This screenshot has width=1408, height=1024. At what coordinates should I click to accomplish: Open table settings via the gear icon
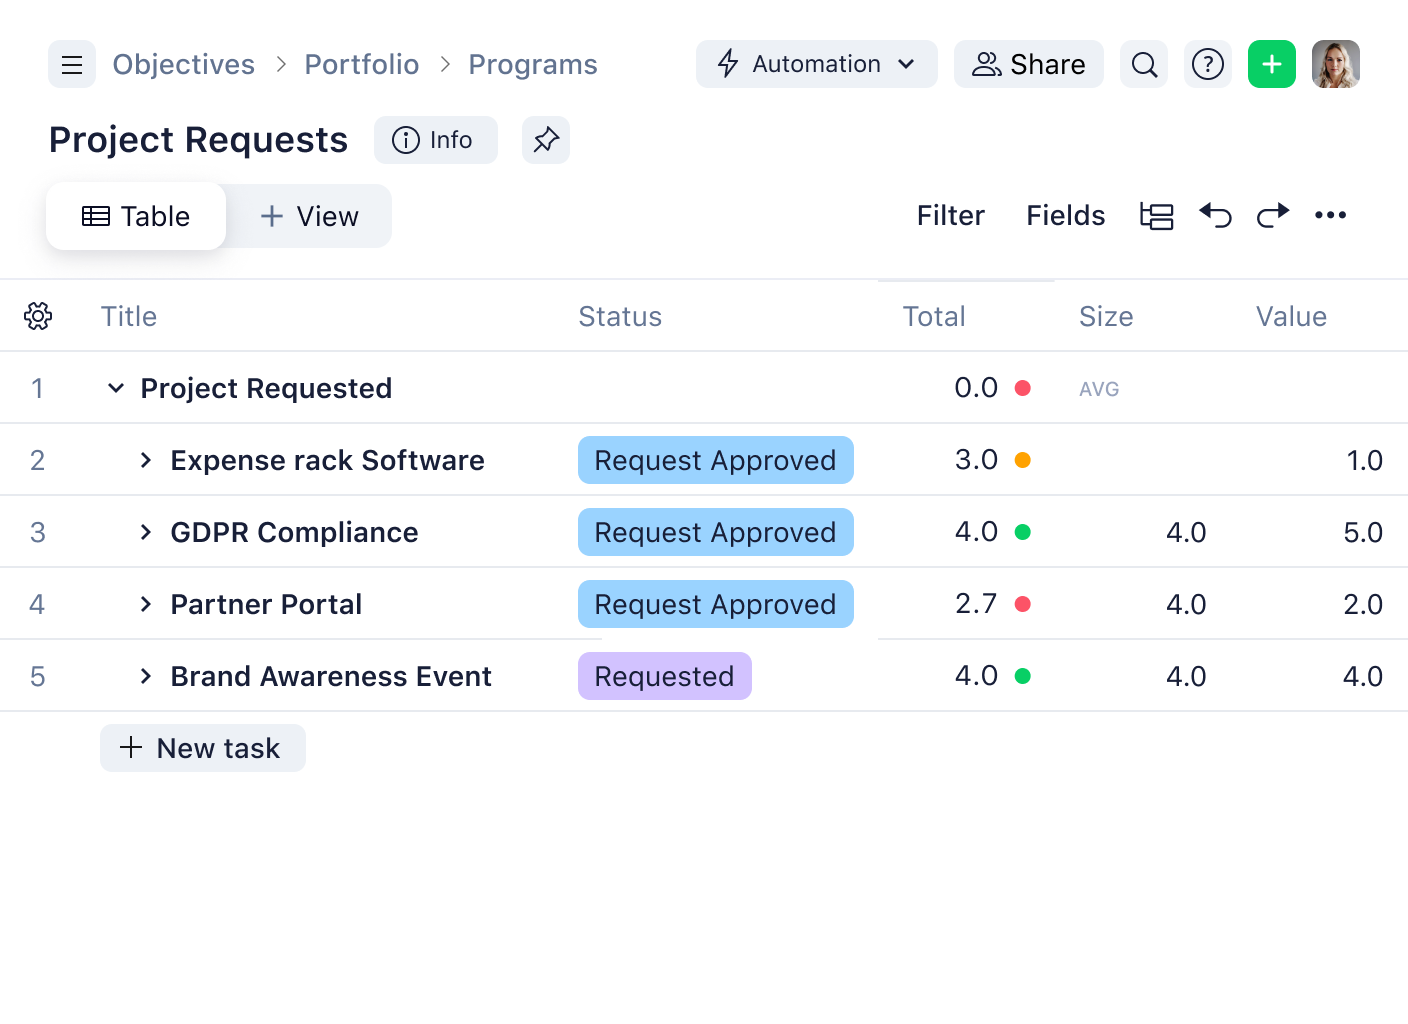click(37, 316)
